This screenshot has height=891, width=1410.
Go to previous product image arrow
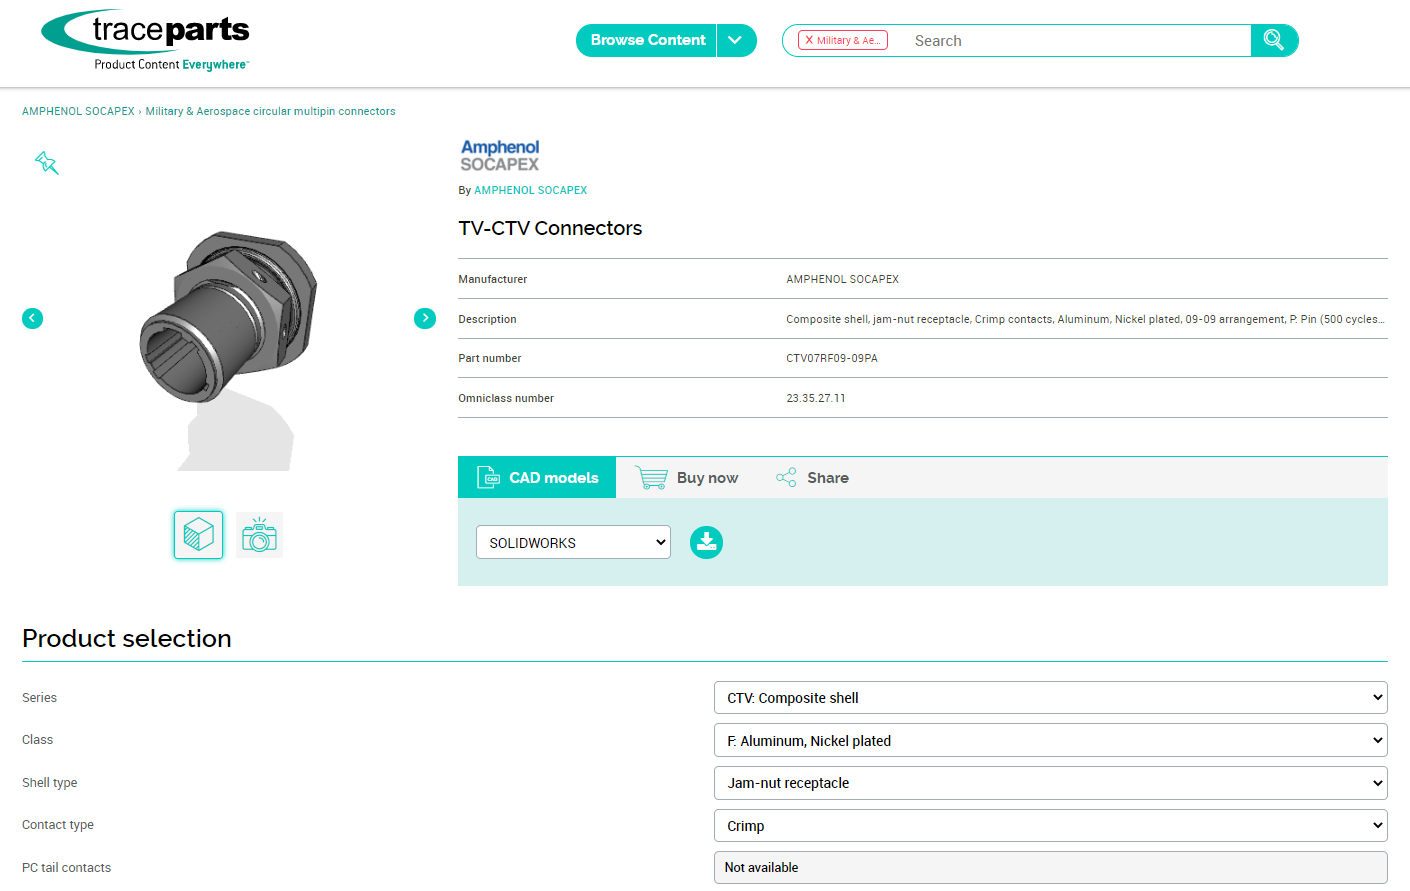pyautogui.click(x=33, y=318)
